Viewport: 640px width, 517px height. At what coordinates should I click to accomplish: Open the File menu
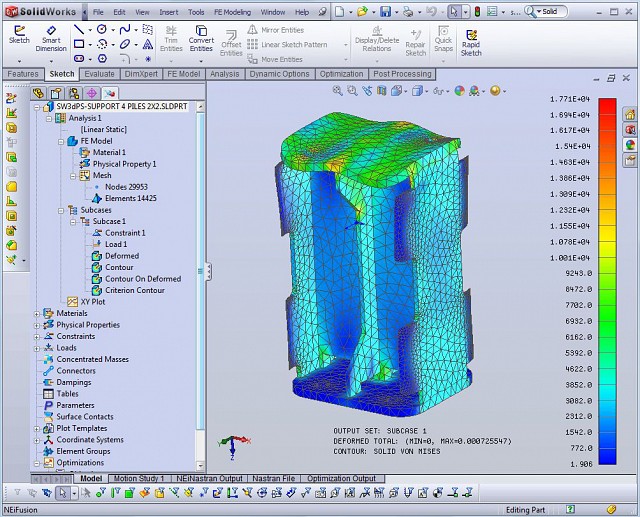pos(98,12)
